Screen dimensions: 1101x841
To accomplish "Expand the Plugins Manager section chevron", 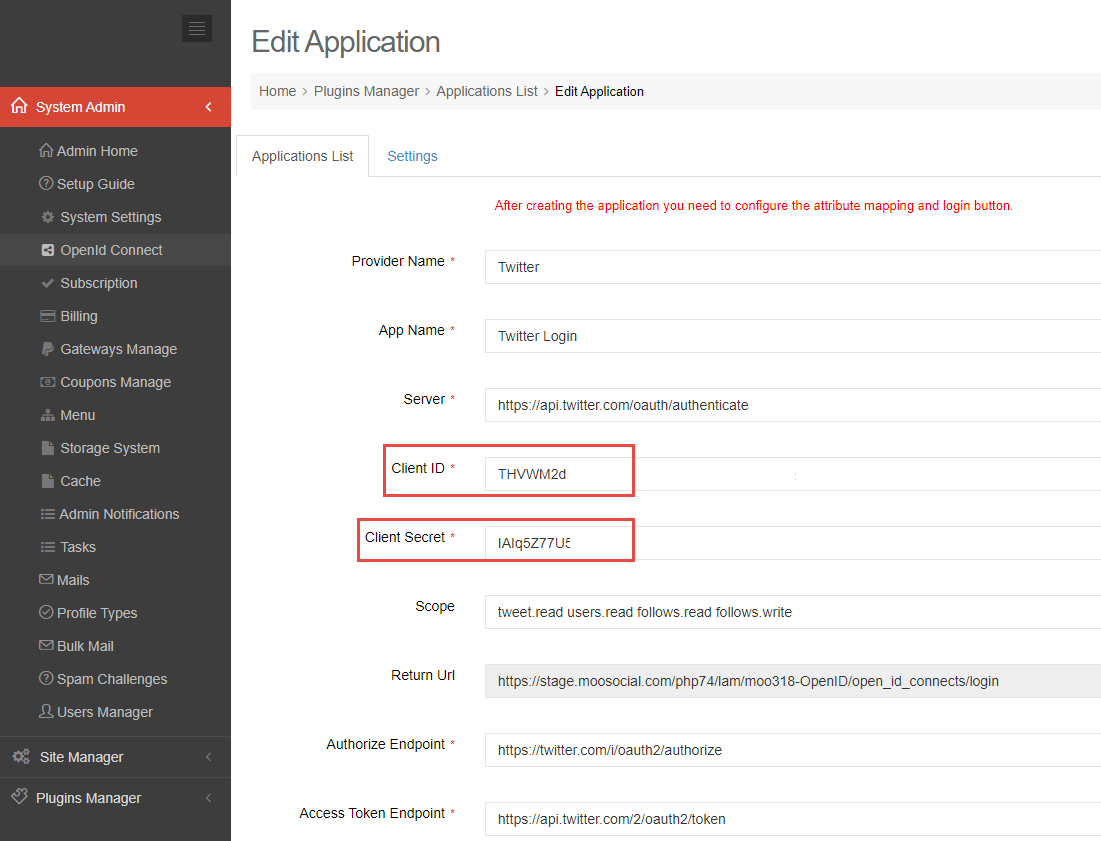I will [209, 797].
